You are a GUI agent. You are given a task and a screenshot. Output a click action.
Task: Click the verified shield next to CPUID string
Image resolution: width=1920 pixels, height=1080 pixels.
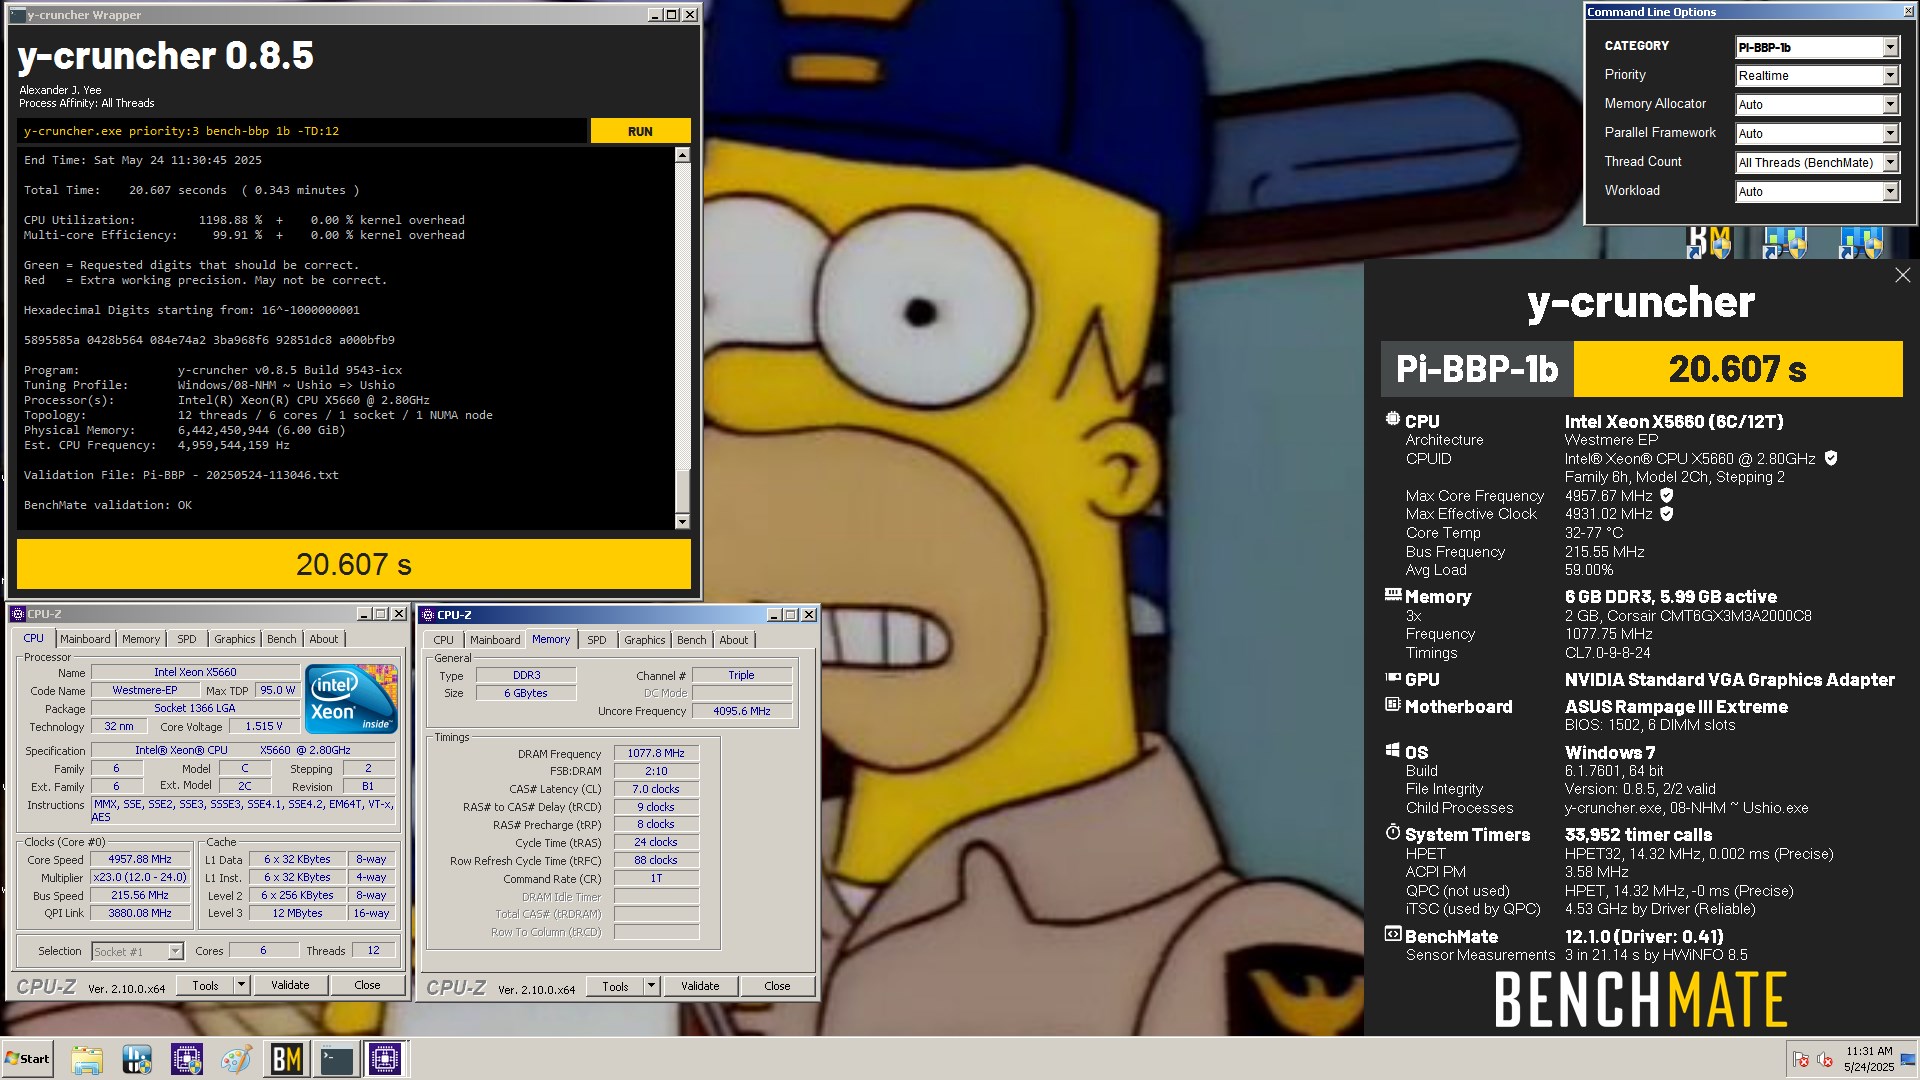pos(1831,458)
